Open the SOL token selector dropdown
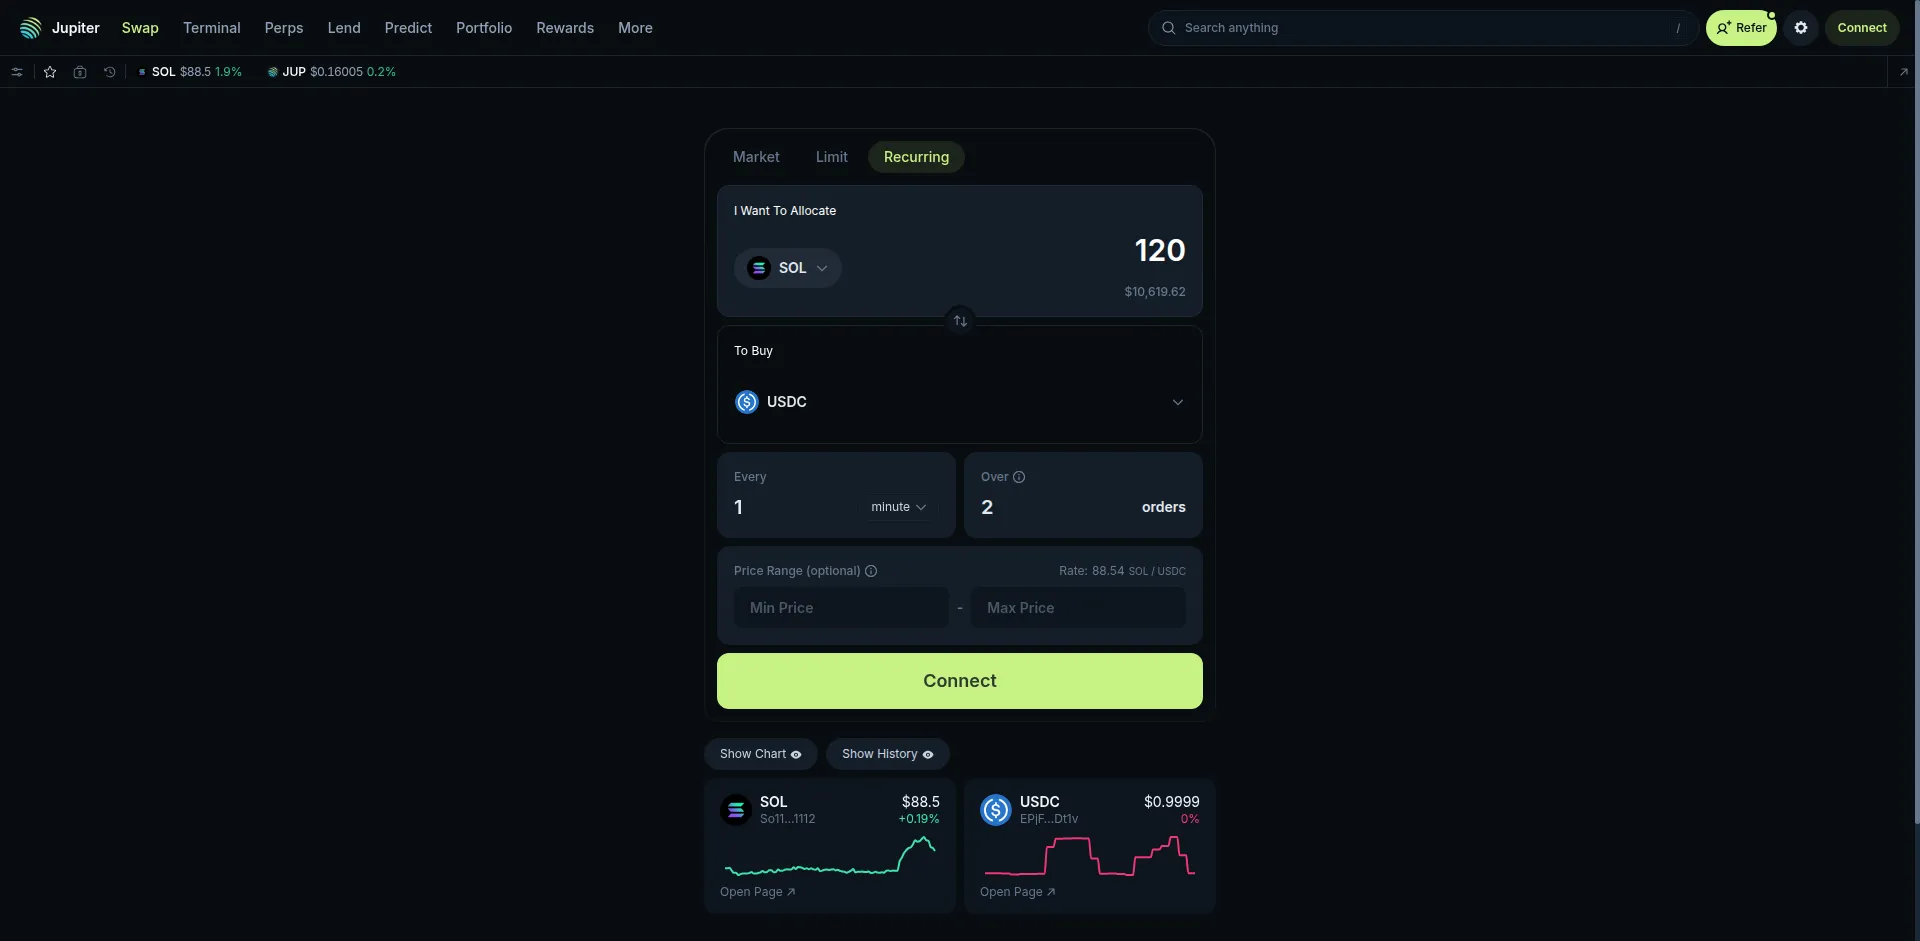The width and height of the screenshot is (1920, 941). point(788,268)
